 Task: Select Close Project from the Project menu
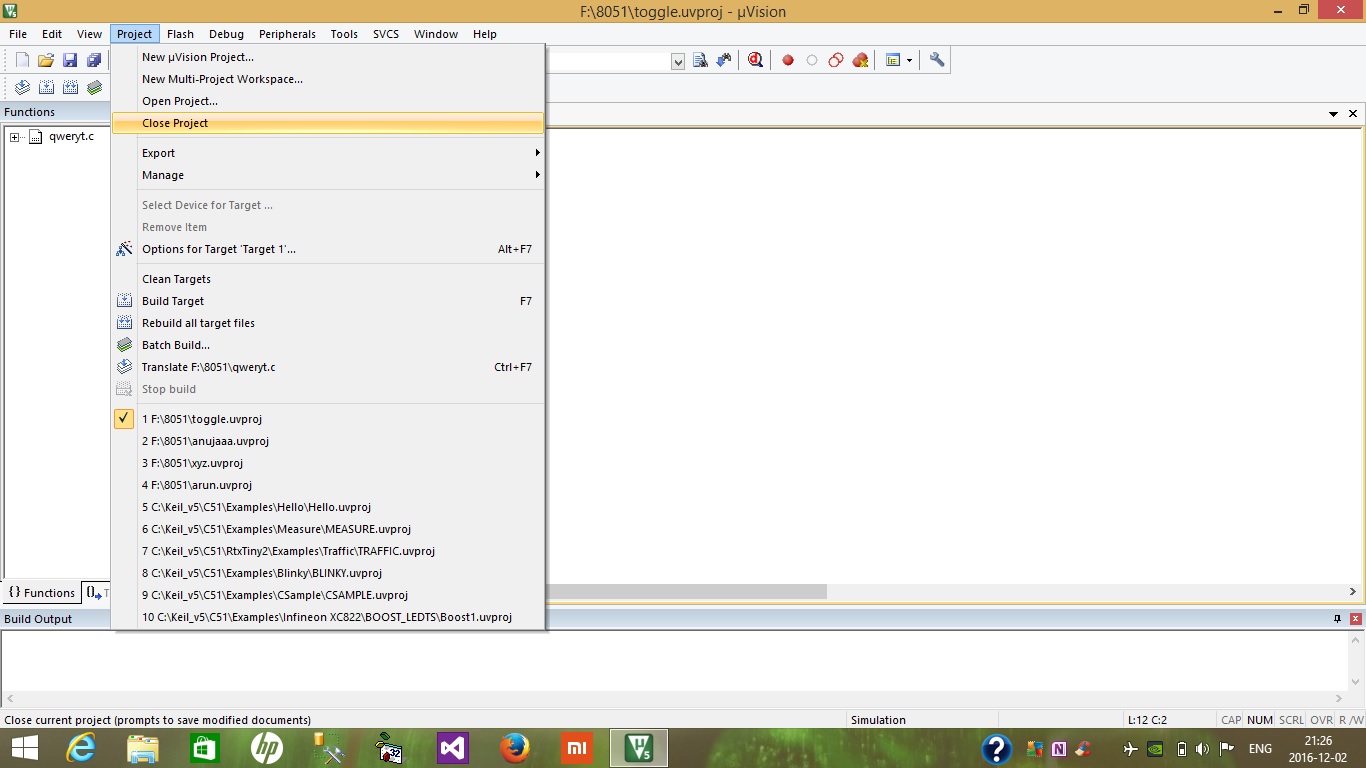point(176,123)
